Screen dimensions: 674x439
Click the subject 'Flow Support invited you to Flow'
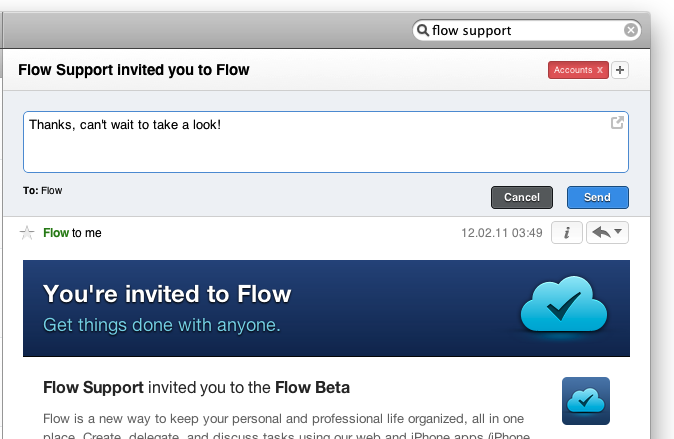click(134, 70)
